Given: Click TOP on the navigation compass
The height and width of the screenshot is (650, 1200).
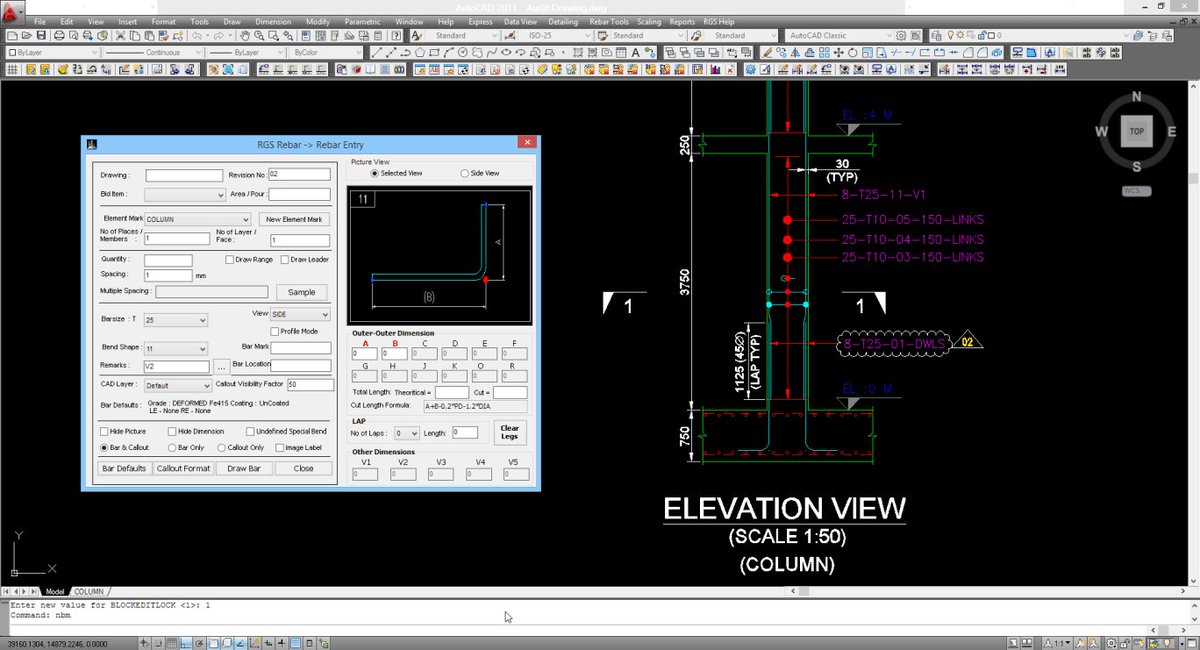Looking at the screenshot, I should coord(1136,131).
